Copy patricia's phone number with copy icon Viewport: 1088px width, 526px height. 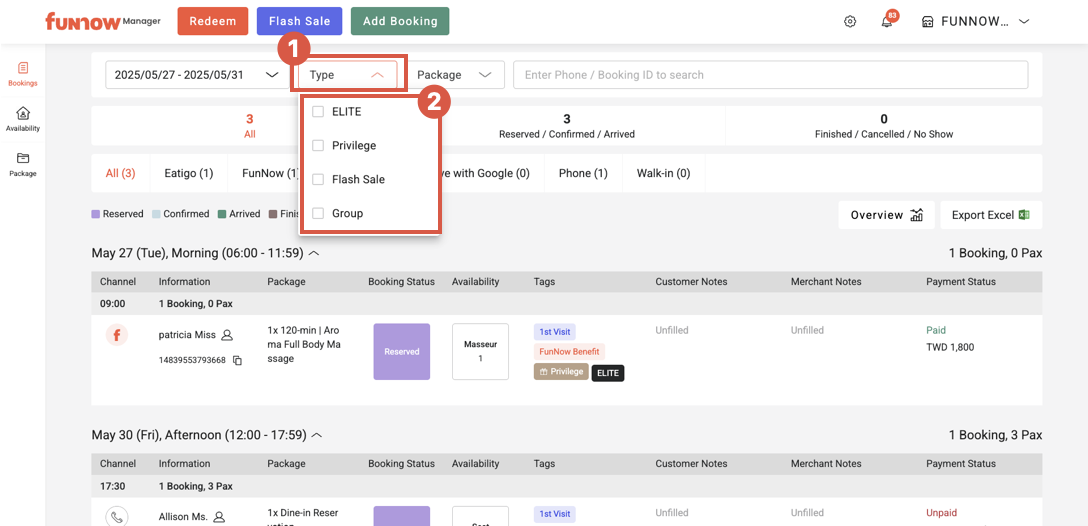237,360
